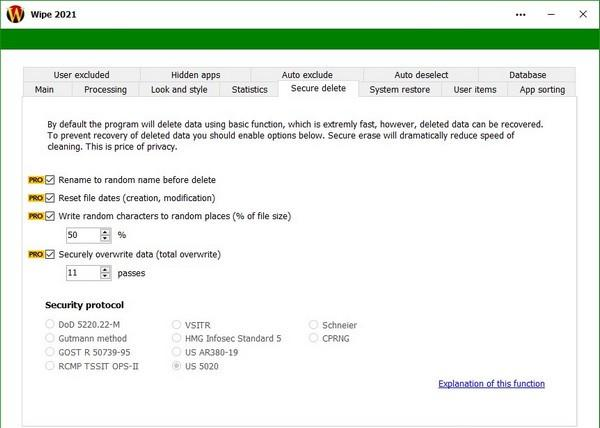
Task: Open the Auto exclude tab
Action: click(307, 75)
